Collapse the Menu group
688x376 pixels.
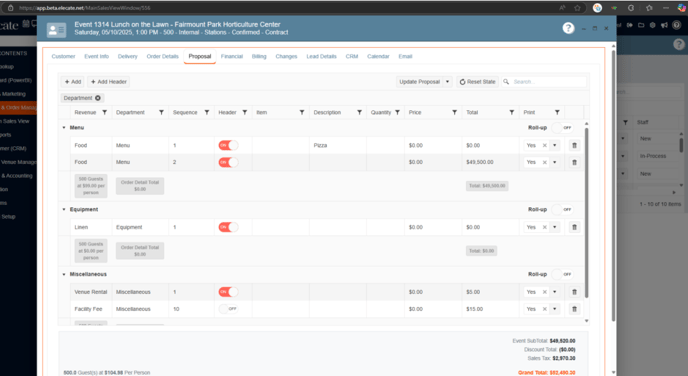(x=64, y=128)
